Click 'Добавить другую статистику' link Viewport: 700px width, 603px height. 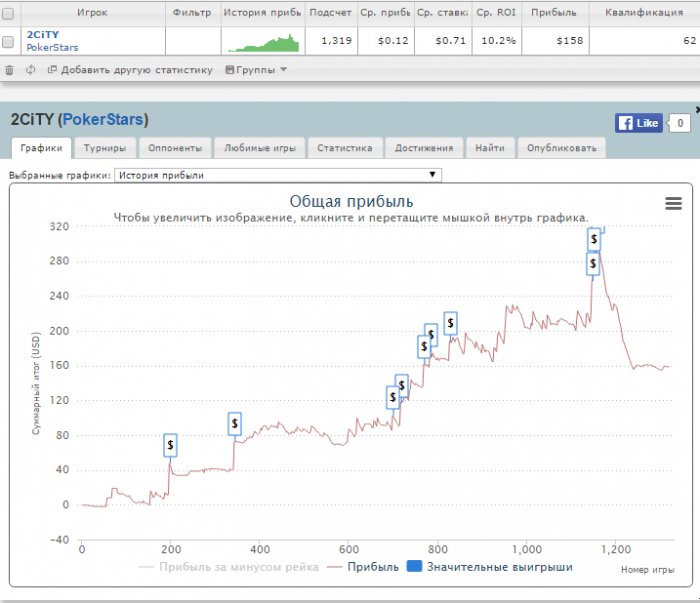(x=130, y=70)
